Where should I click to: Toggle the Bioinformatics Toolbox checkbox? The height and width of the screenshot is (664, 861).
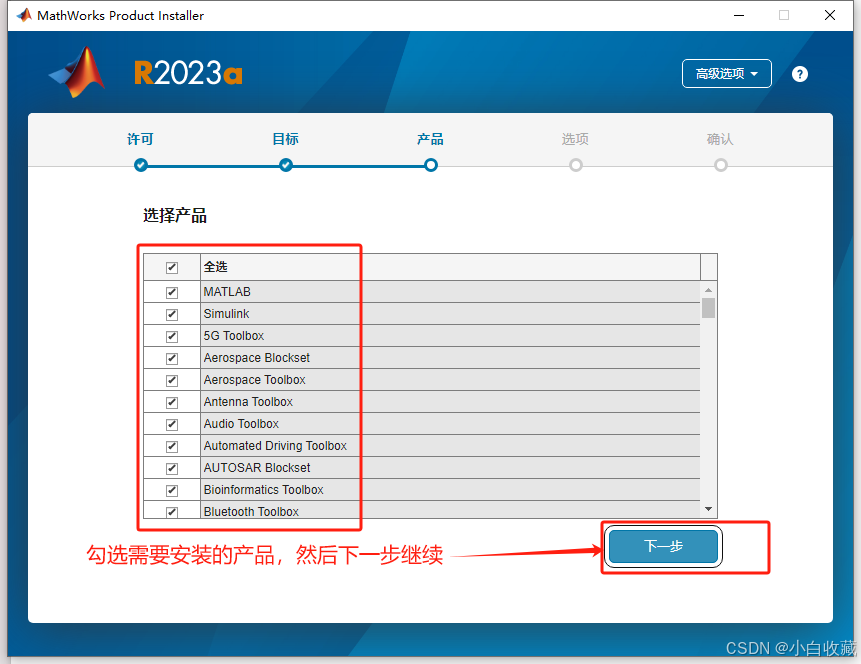coord(172,490)
